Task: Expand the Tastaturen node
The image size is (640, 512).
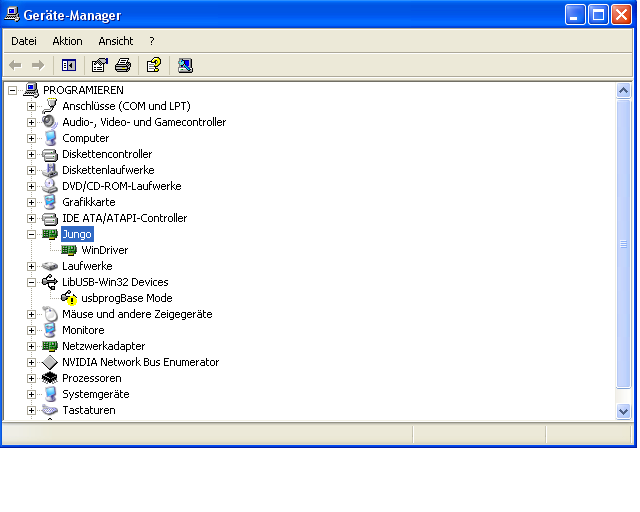Action: (x=31, y=410)
